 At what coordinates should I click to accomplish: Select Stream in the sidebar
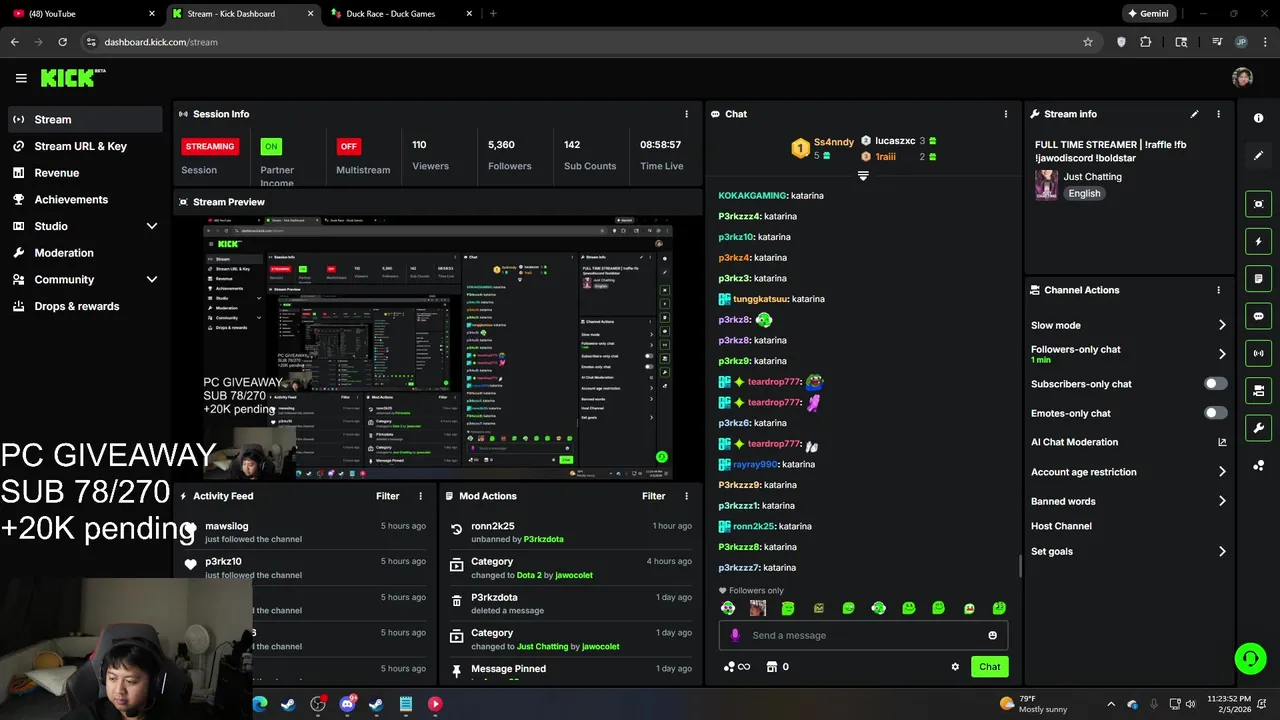pos(85,119)
